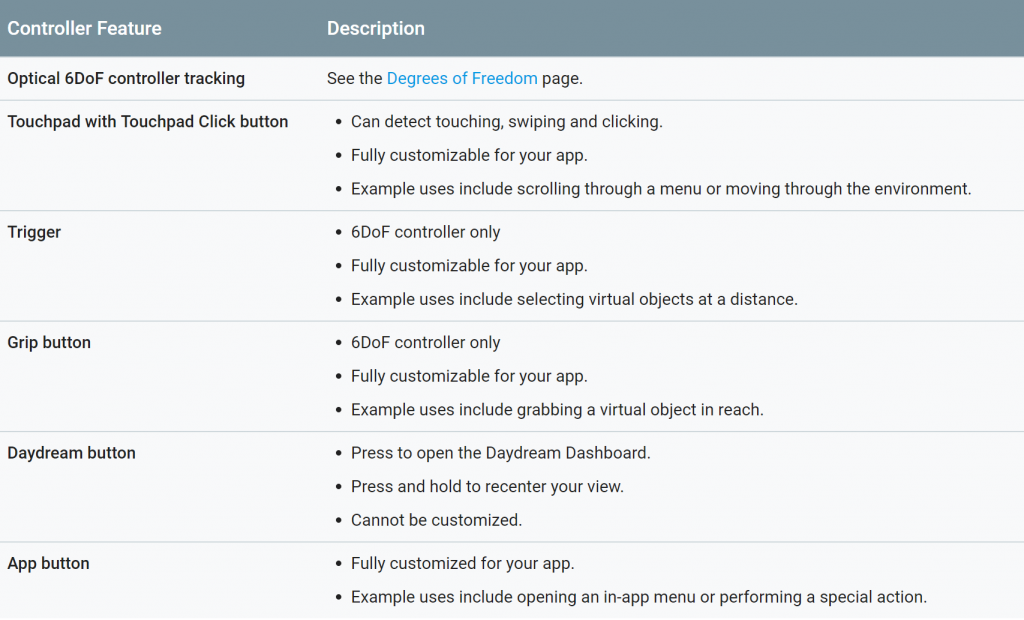Click 'selecting virtual objects at a distance' bullet
The height and width of the screenshot is (620, 1024).
pyautogui.click(x=574, y=299)
